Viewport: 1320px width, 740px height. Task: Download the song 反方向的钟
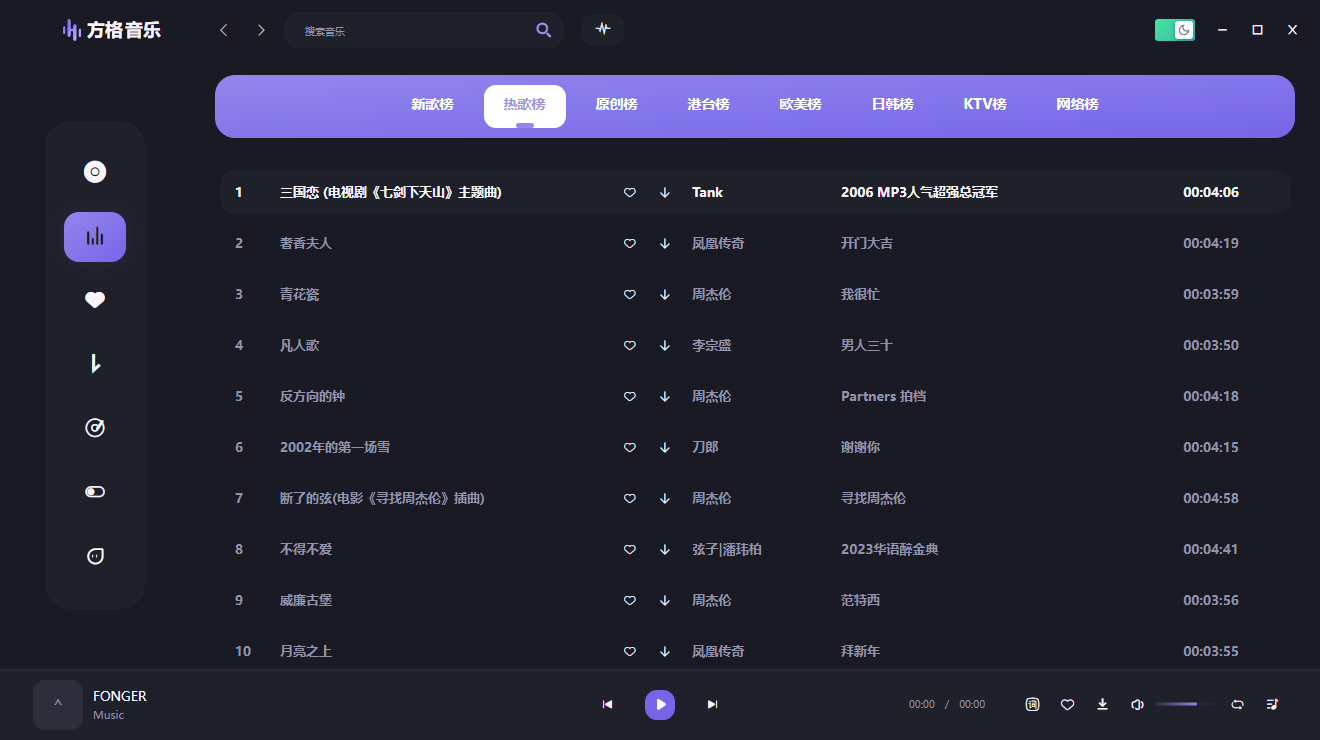coord(664,396)
